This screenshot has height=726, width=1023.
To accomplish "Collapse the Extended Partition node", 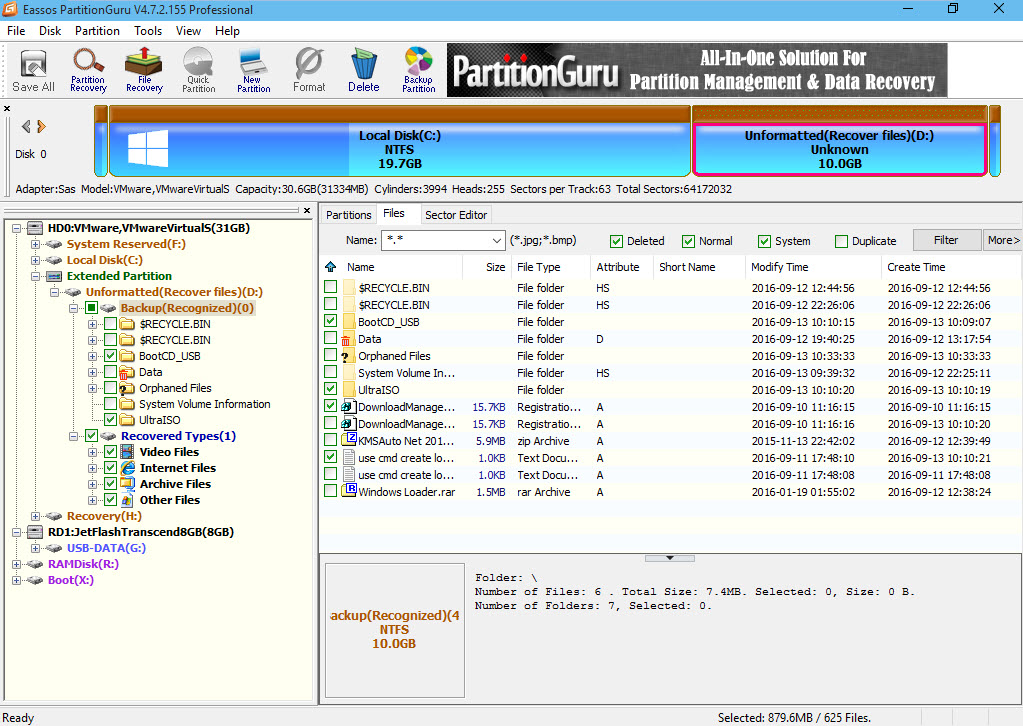I will [x=35, y=276].
